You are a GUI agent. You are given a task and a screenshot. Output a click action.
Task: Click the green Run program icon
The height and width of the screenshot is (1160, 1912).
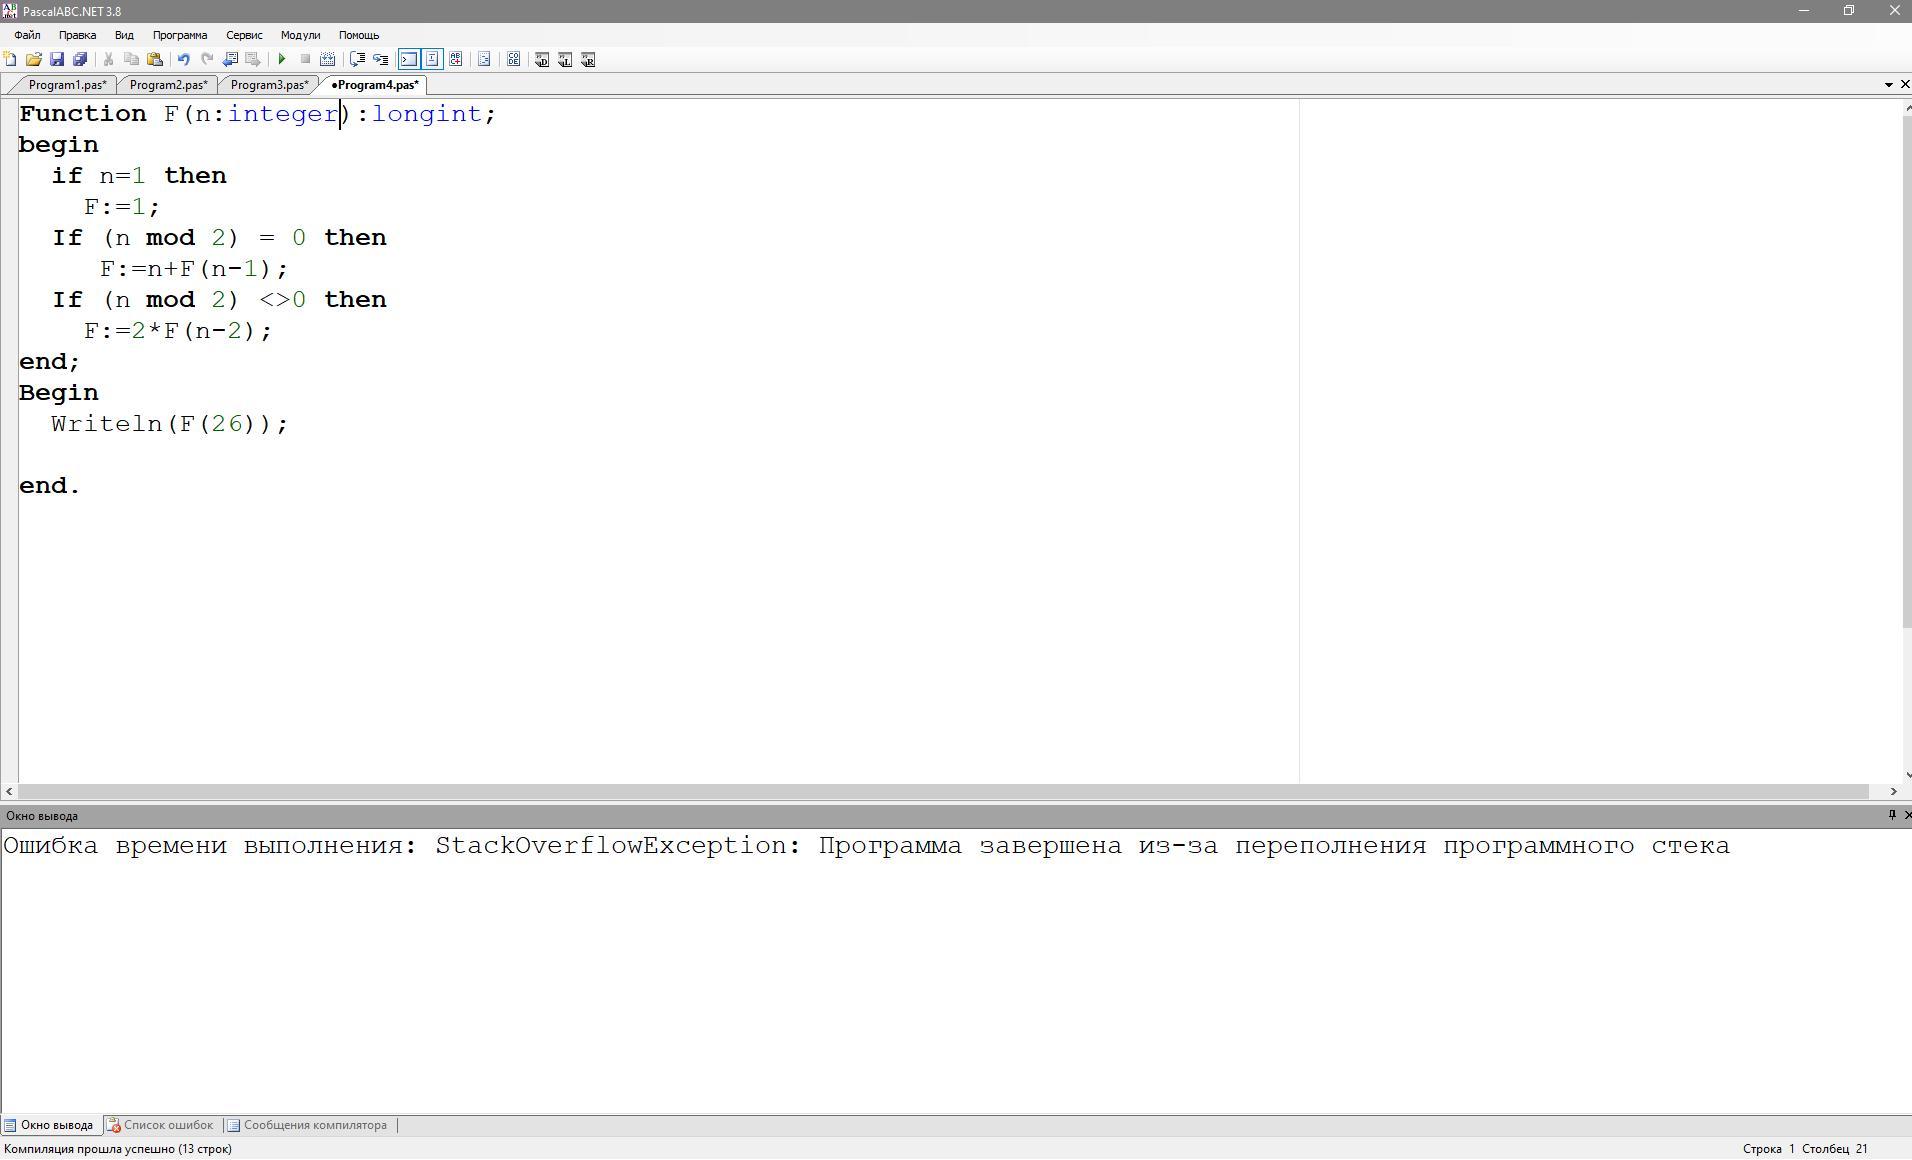[x=282, y=60]
